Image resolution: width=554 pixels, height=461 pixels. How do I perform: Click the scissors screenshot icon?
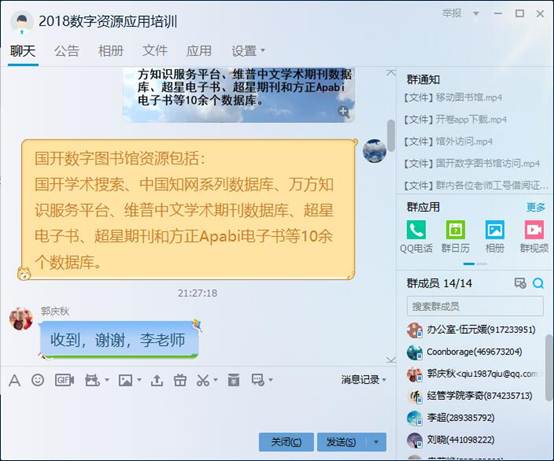coord(203,380)
